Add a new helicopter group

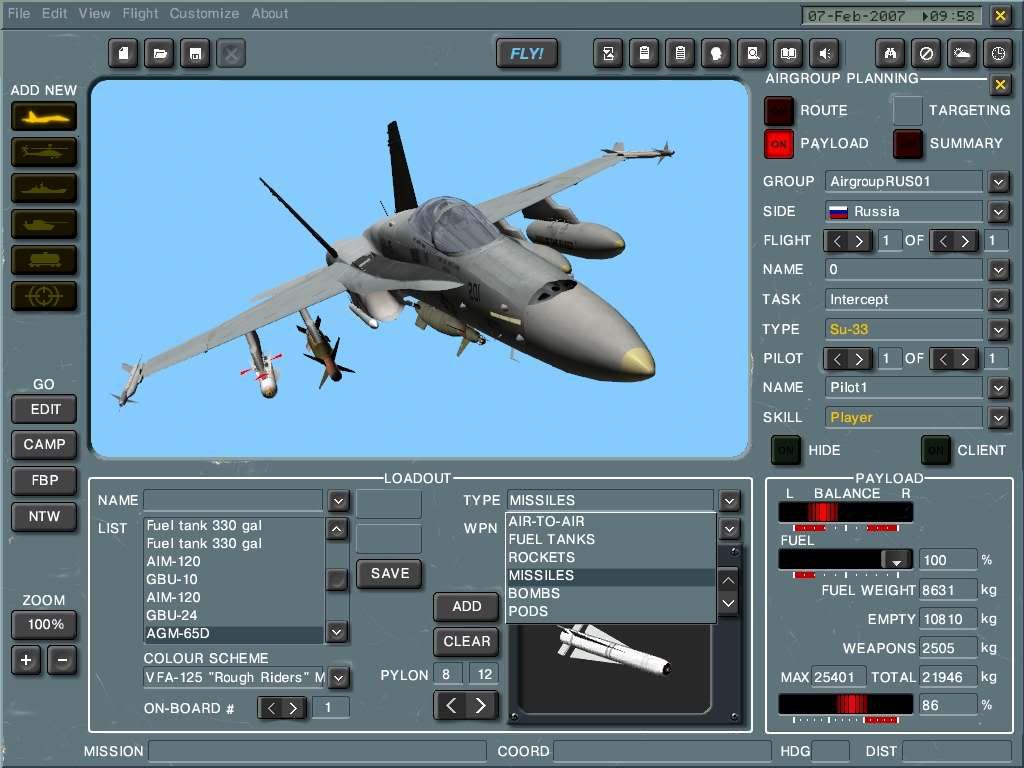click(x=44, y=153)
